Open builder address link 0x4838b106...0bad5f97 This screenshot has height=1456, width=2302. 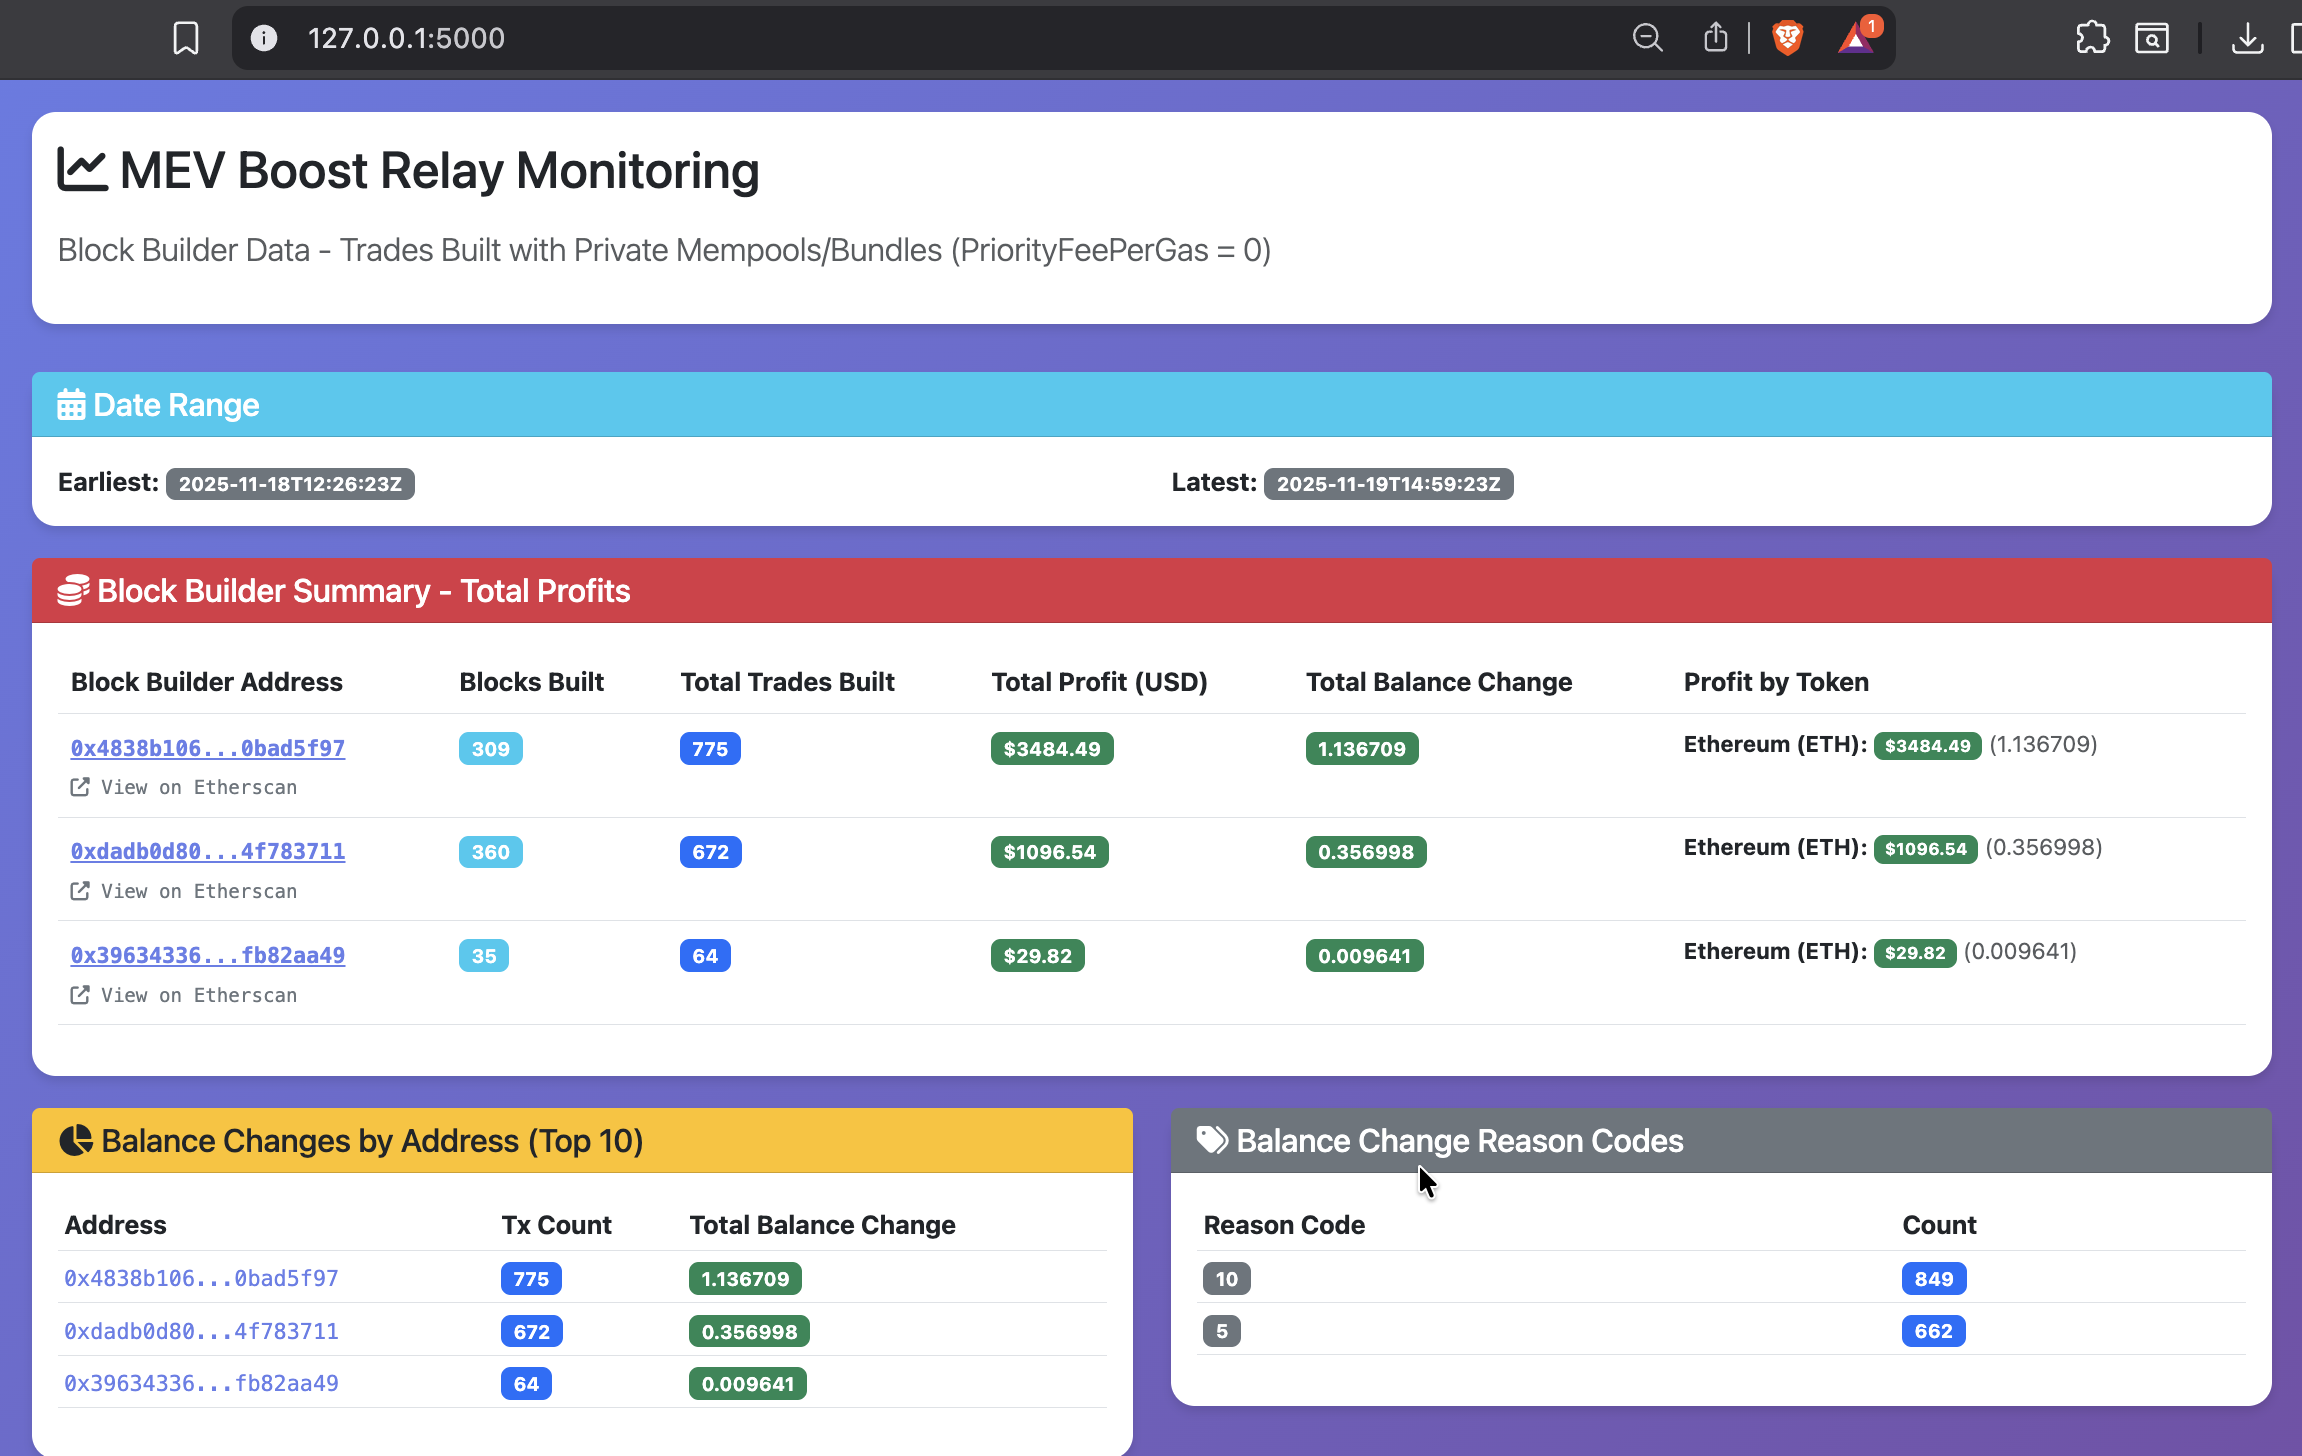click(206, 747)
